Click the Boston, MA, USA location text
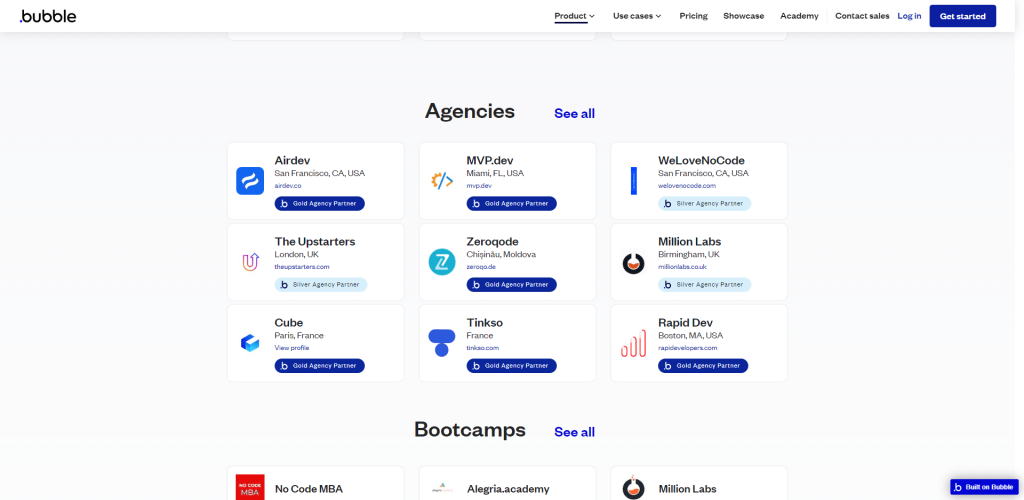Viewport: 1024px width, 500px height. (x=690, y=336)
